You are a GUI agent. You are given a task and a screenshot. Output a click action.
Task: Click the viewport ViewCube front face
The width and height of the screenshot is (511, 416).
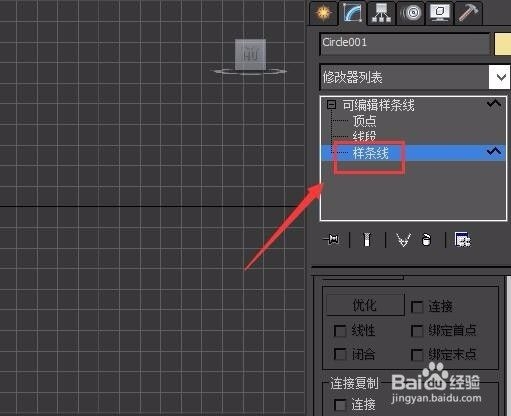click(250, 54)
